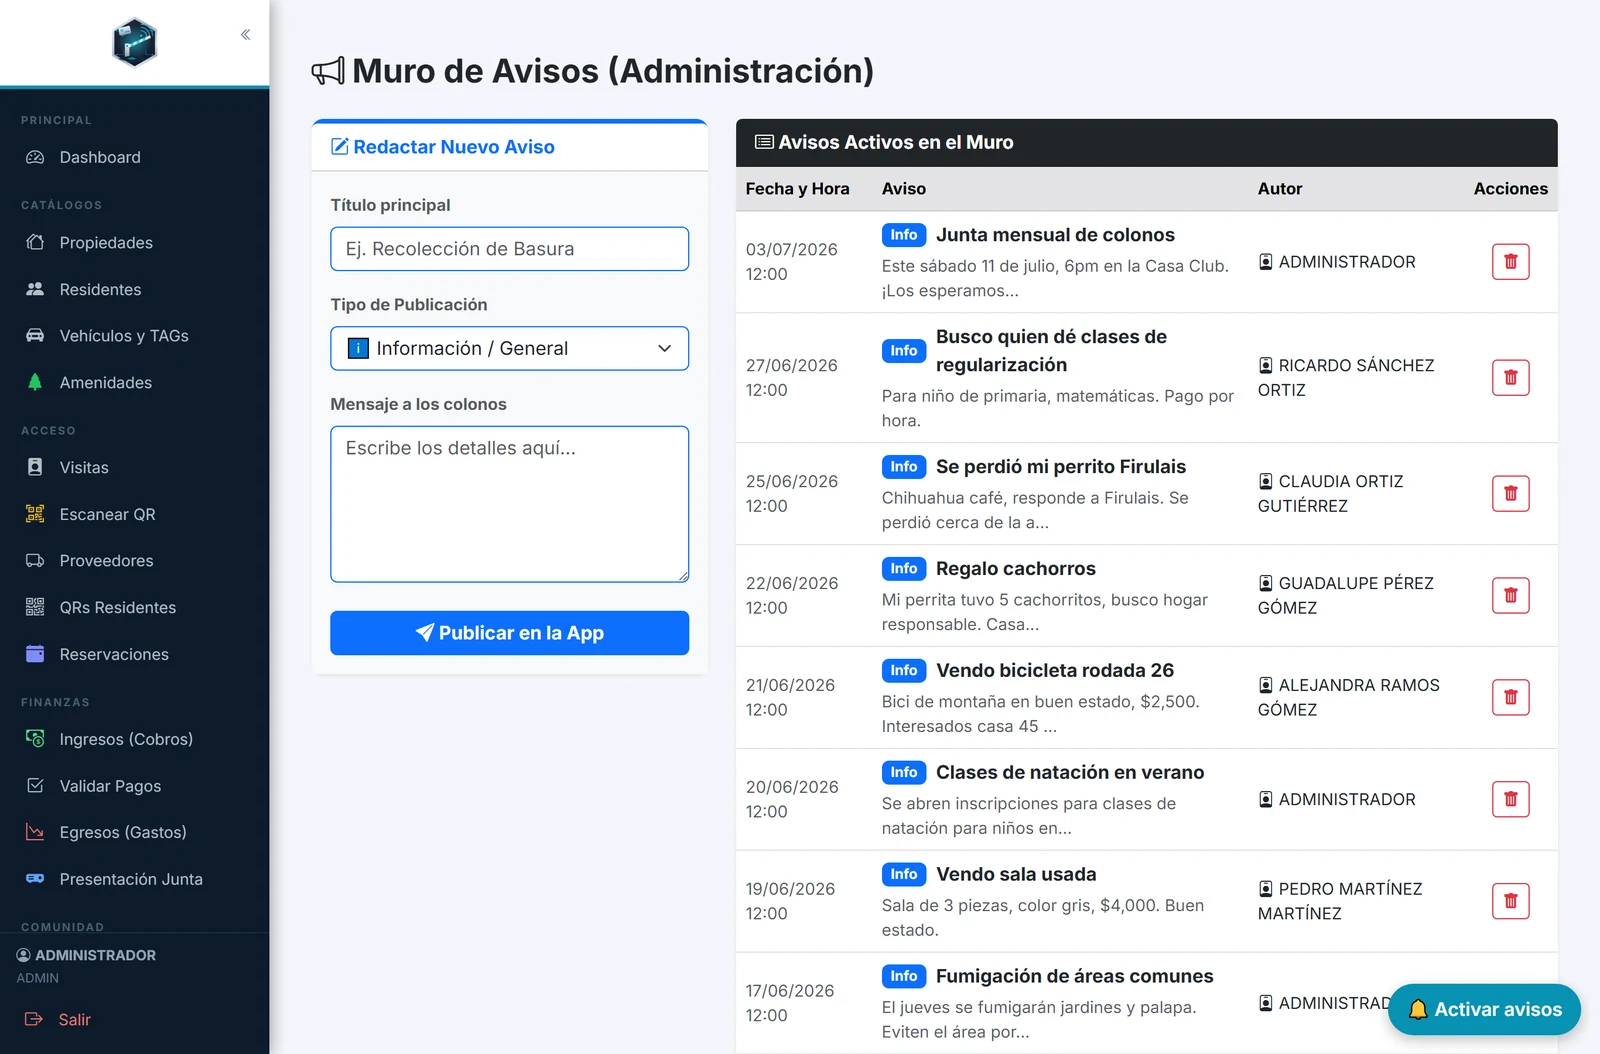1600x1054 pixels.
Task: Click the Reservaciones calendar icon
Action: click(x=35, y=654)
